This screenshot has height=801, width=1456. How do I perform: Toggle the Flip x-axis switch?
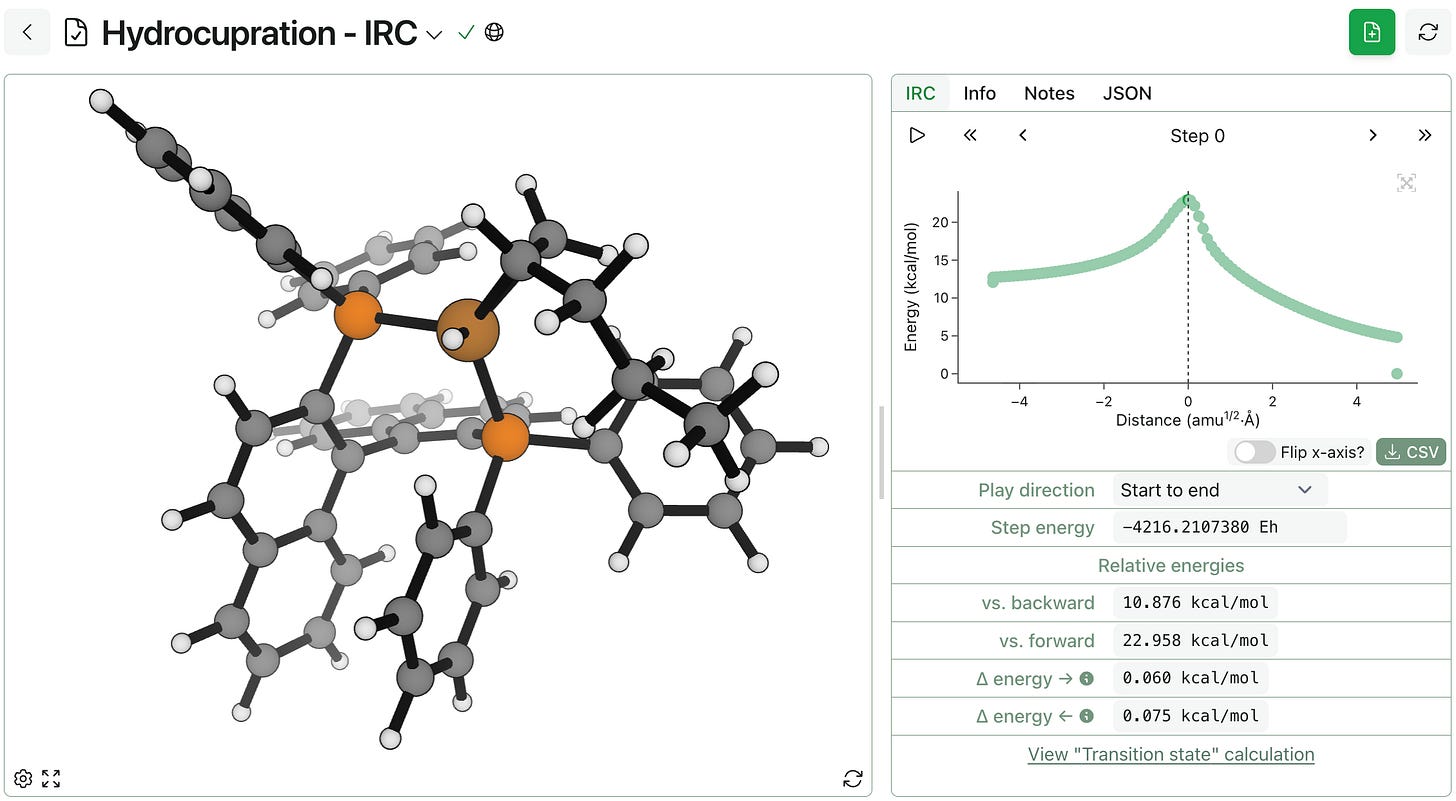(x=1255, y=452)
